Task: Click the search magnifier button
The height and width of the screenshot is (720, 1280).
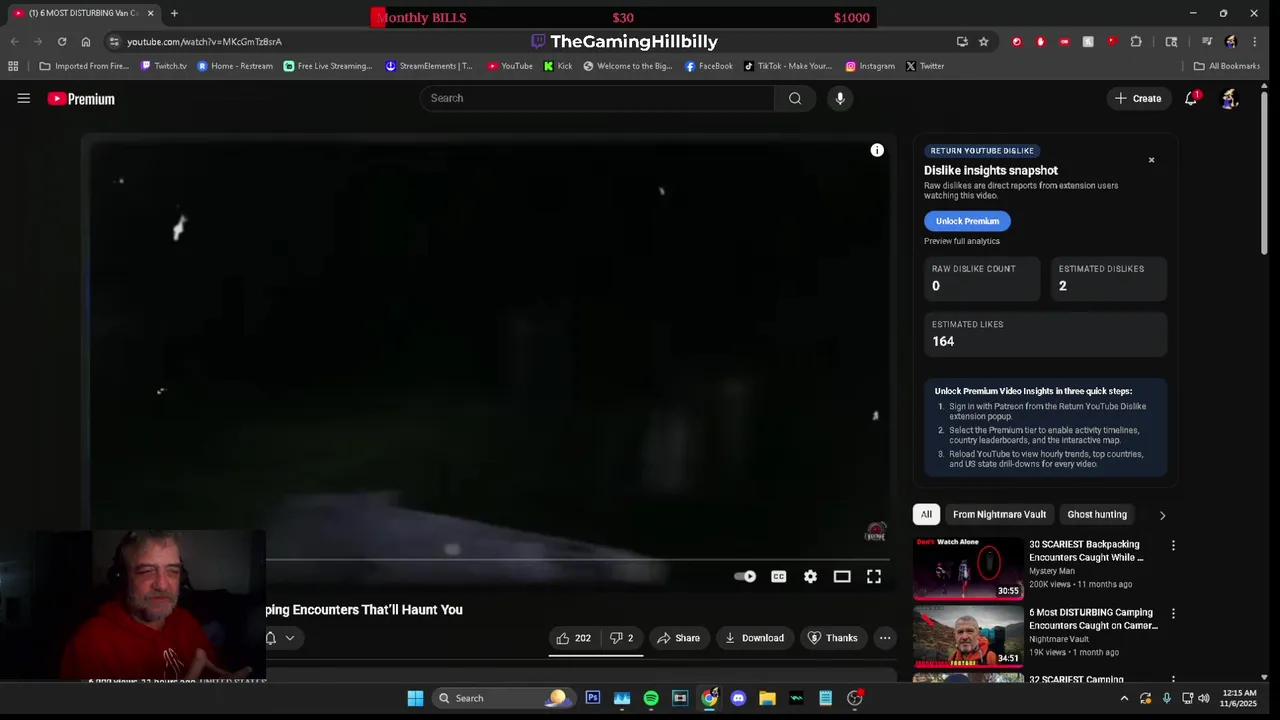Action: [x=795, y=98]
